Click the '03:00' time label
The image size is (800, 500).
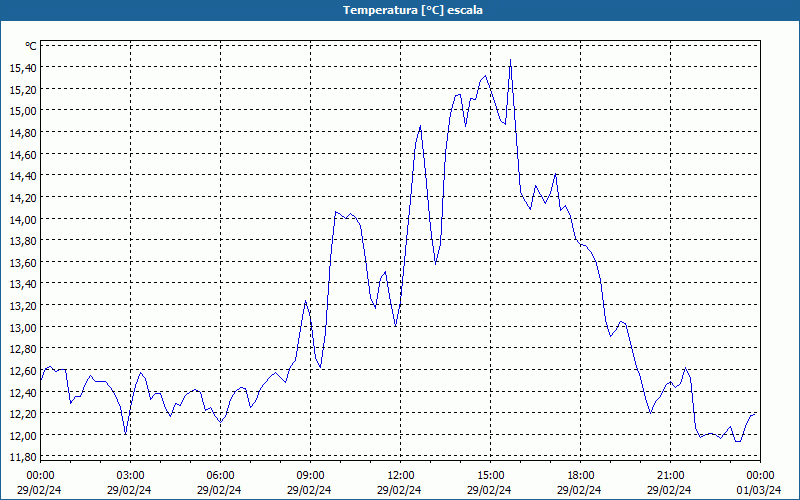click(131, 475)
